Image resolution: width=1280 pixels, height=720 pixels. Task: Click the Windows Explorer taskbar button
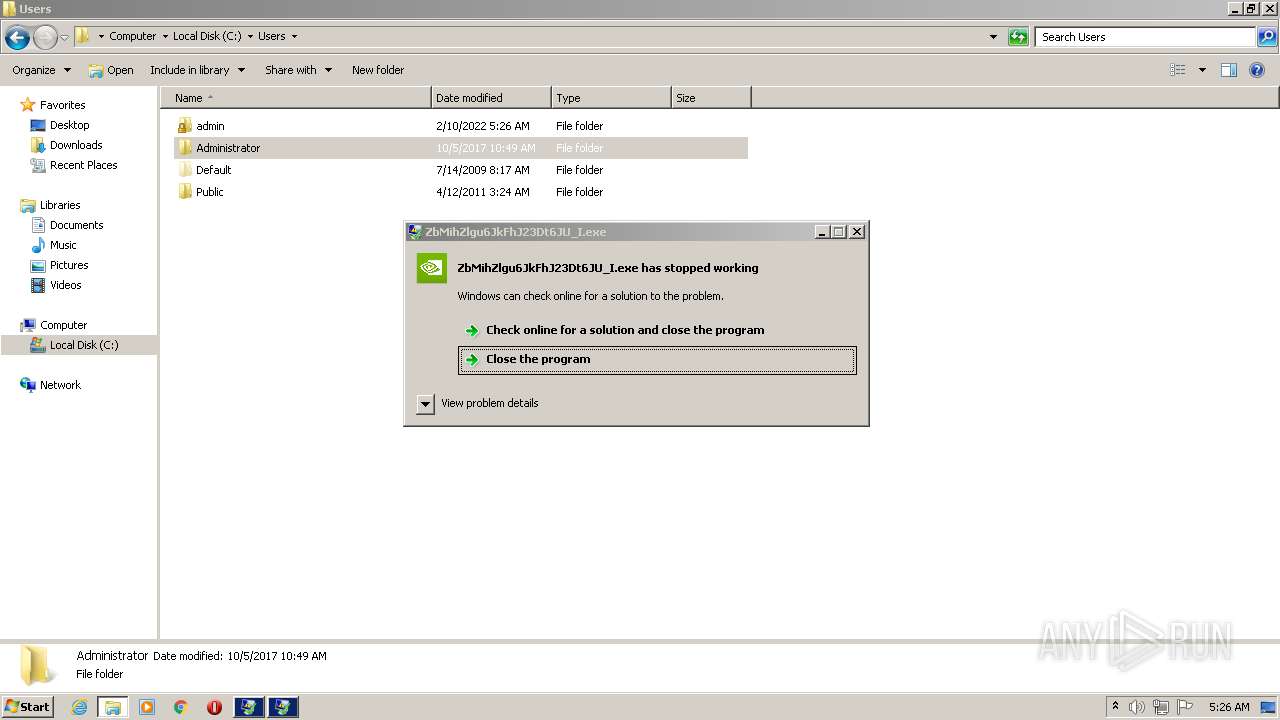coord(113,707)
